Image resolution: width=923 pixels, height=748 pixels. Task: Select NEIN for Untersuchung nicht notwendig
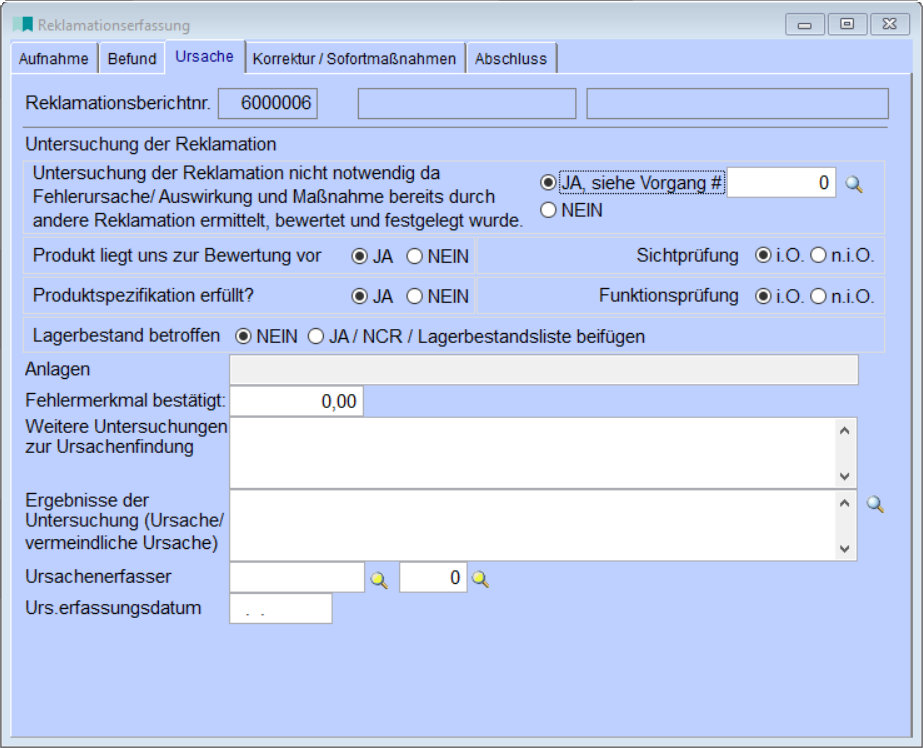click(548, 211)
